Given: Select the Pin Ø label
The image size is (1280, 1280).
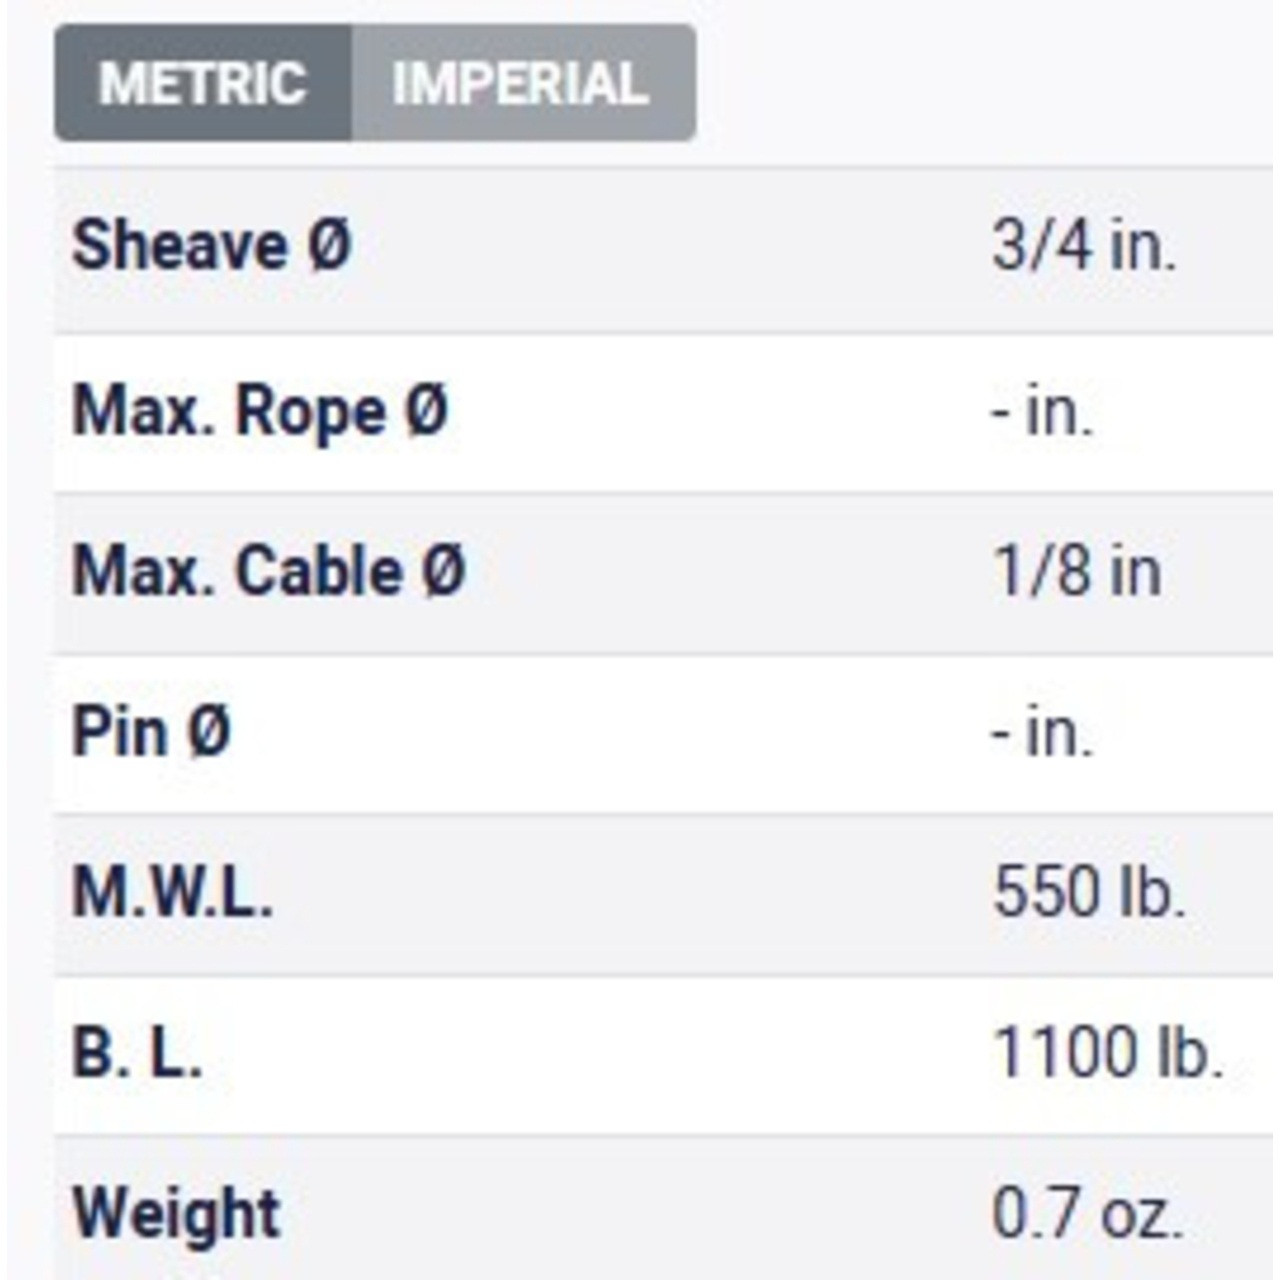Looking at the screenshot, I should (x=151, y=732).
